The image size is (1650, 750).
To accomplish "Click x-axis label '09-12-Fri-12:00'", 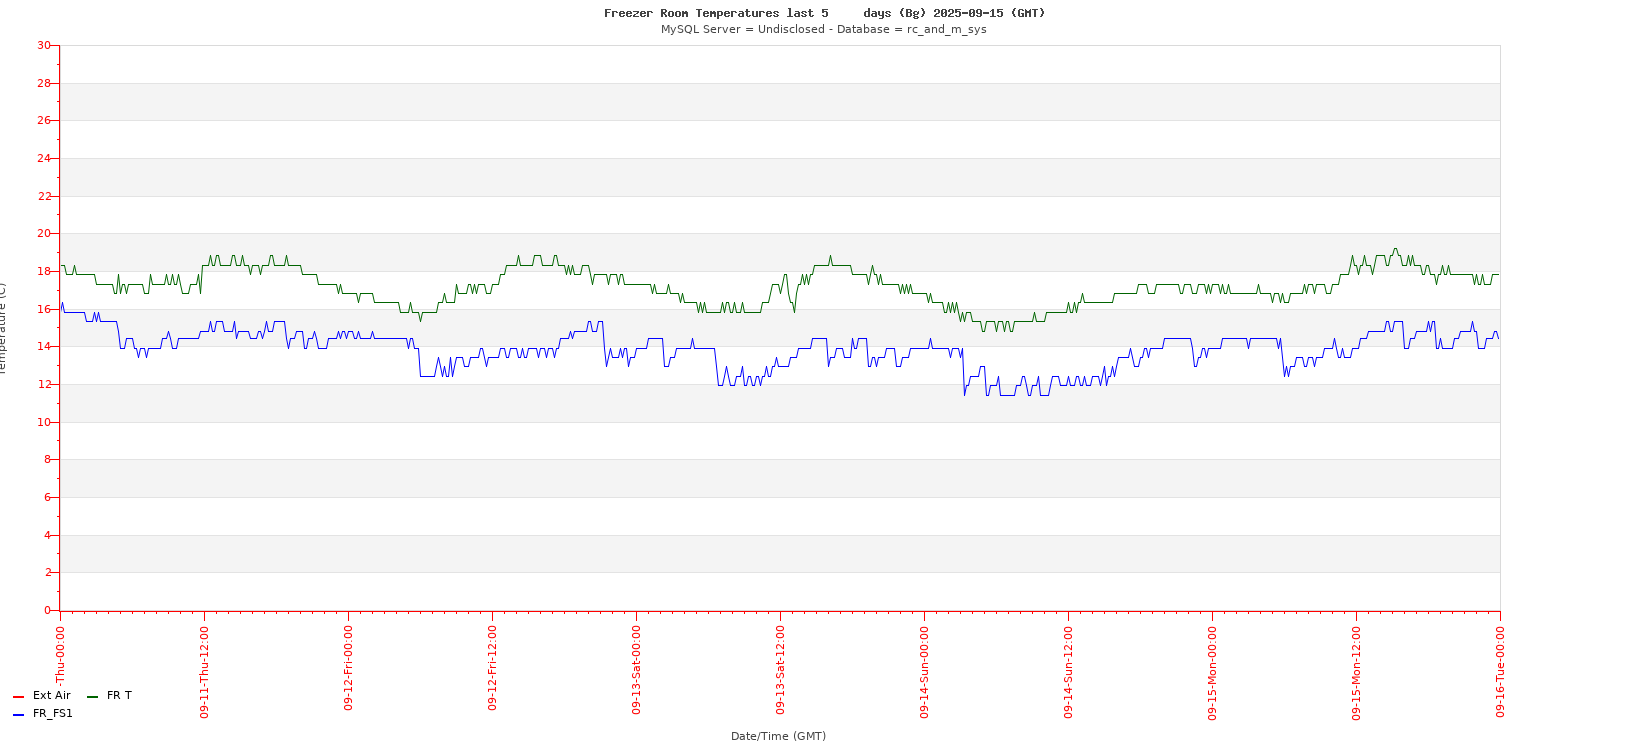I will click(492, 668).
